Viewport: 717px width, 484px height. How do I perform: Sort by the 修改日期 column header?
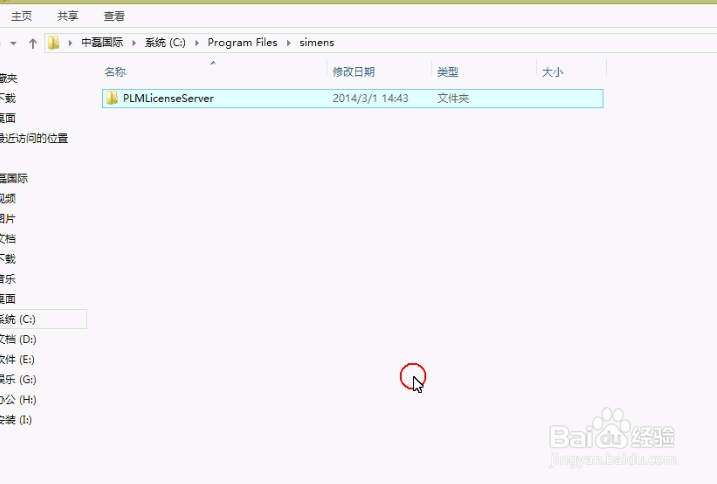coord(353,72)
